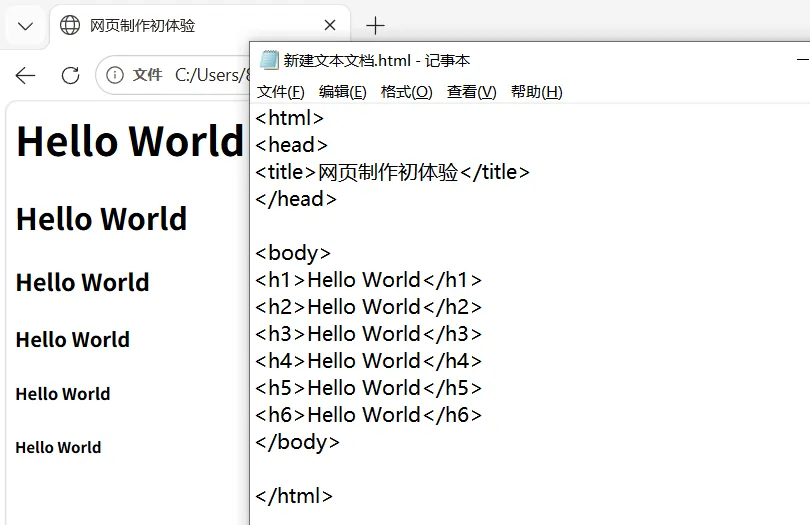
Task: Click the <h3>Hello World</h3> code line
Action: (x=368, y=334)
